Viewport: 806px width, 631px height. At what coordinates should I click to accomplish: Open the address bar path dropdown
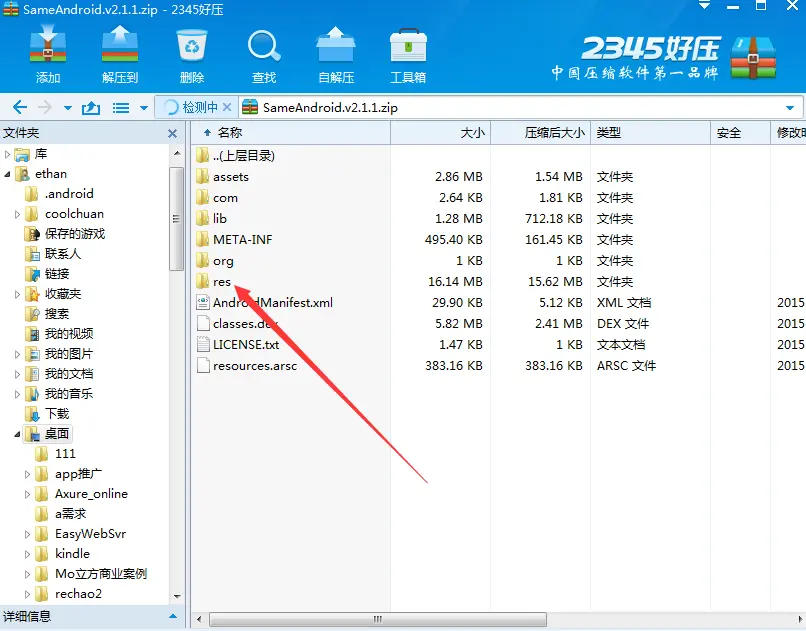click(790, 108)
